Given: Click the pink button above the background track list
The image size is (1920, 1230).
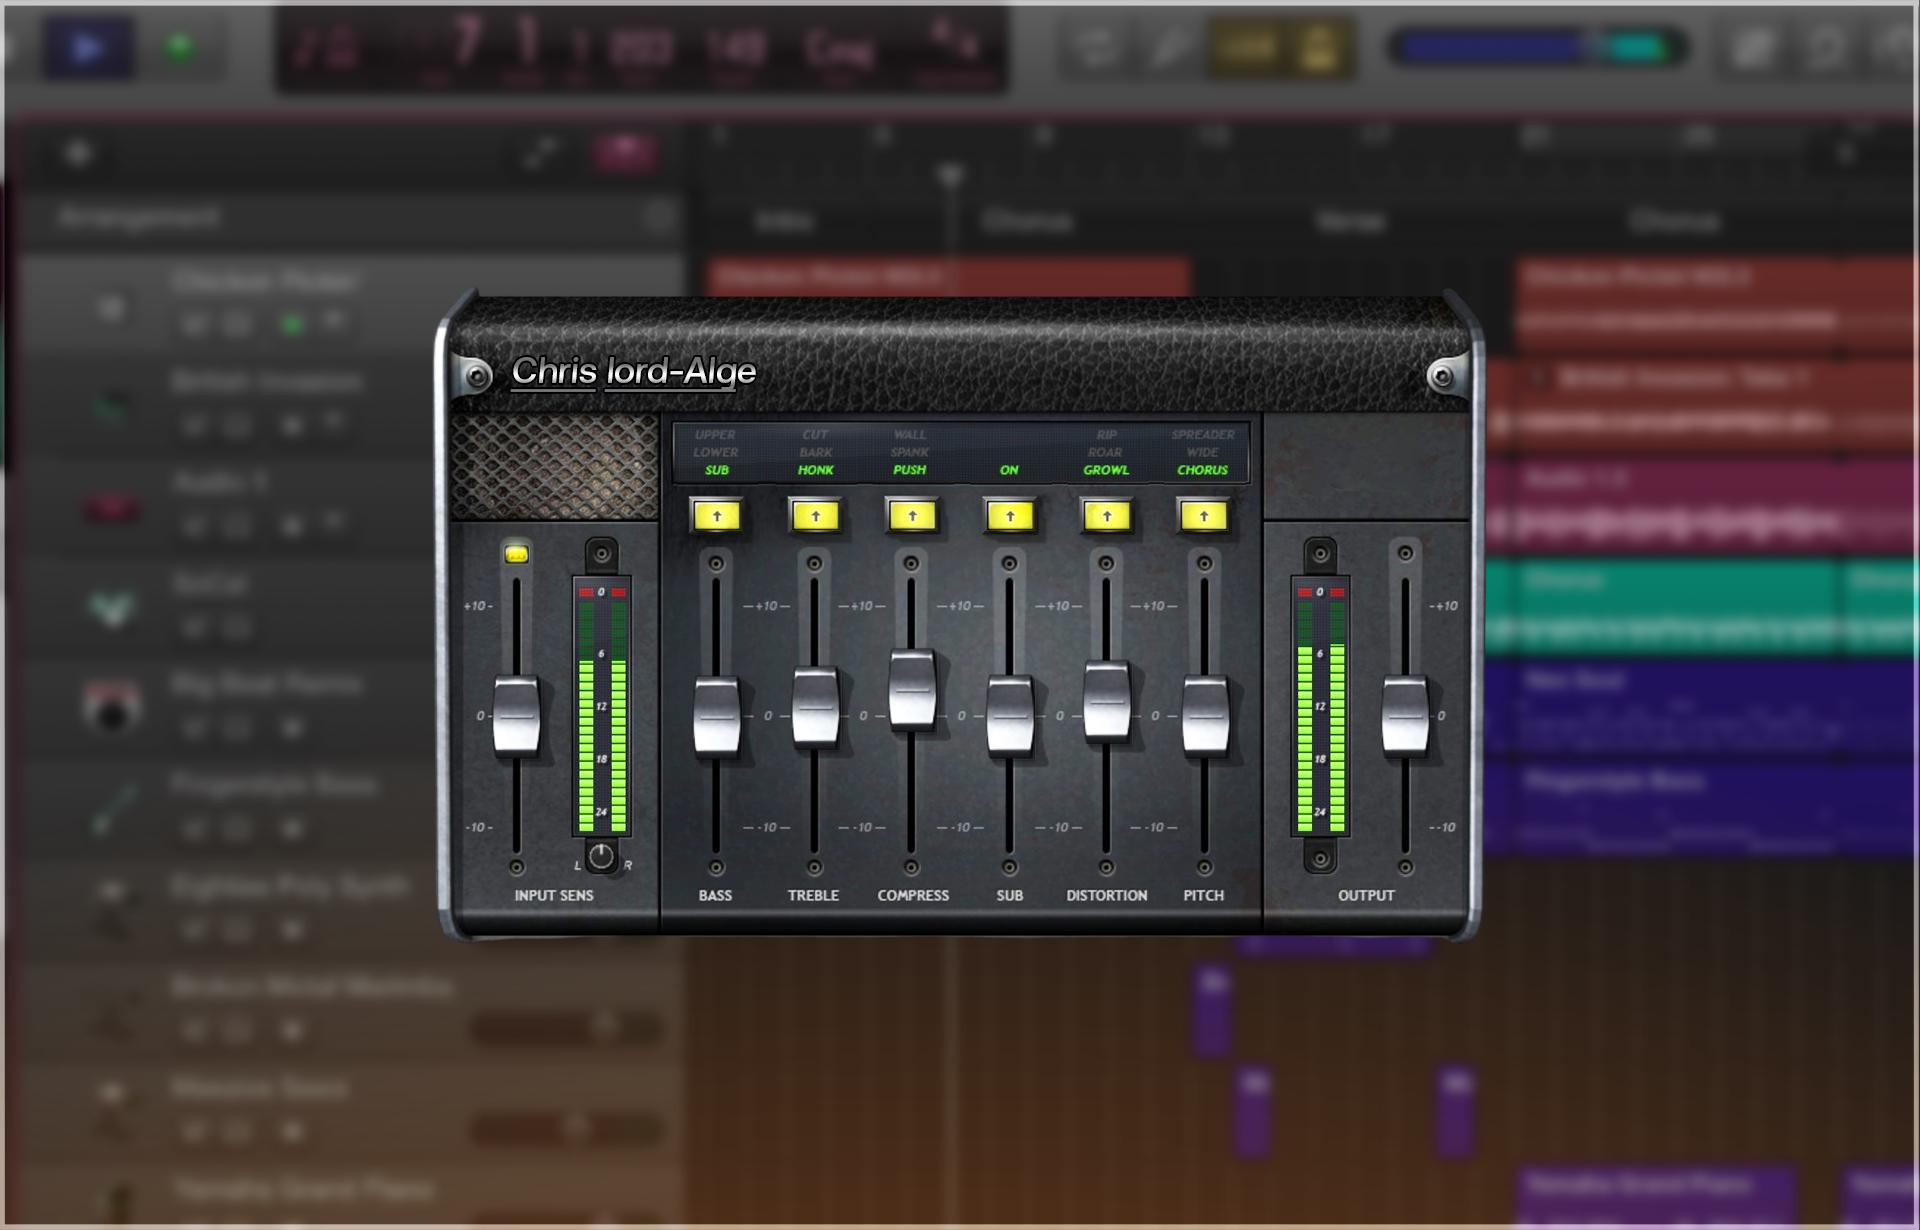Looking at the screenshot, I should tap(625, 153).
